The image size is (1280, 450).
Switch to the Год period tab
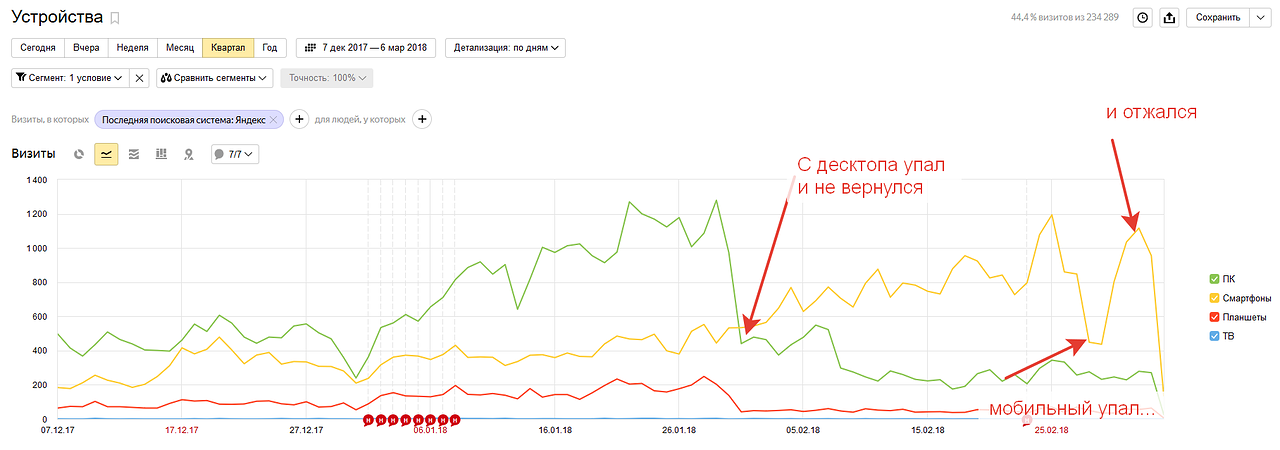pyautogui.click(x=270, y=47)
